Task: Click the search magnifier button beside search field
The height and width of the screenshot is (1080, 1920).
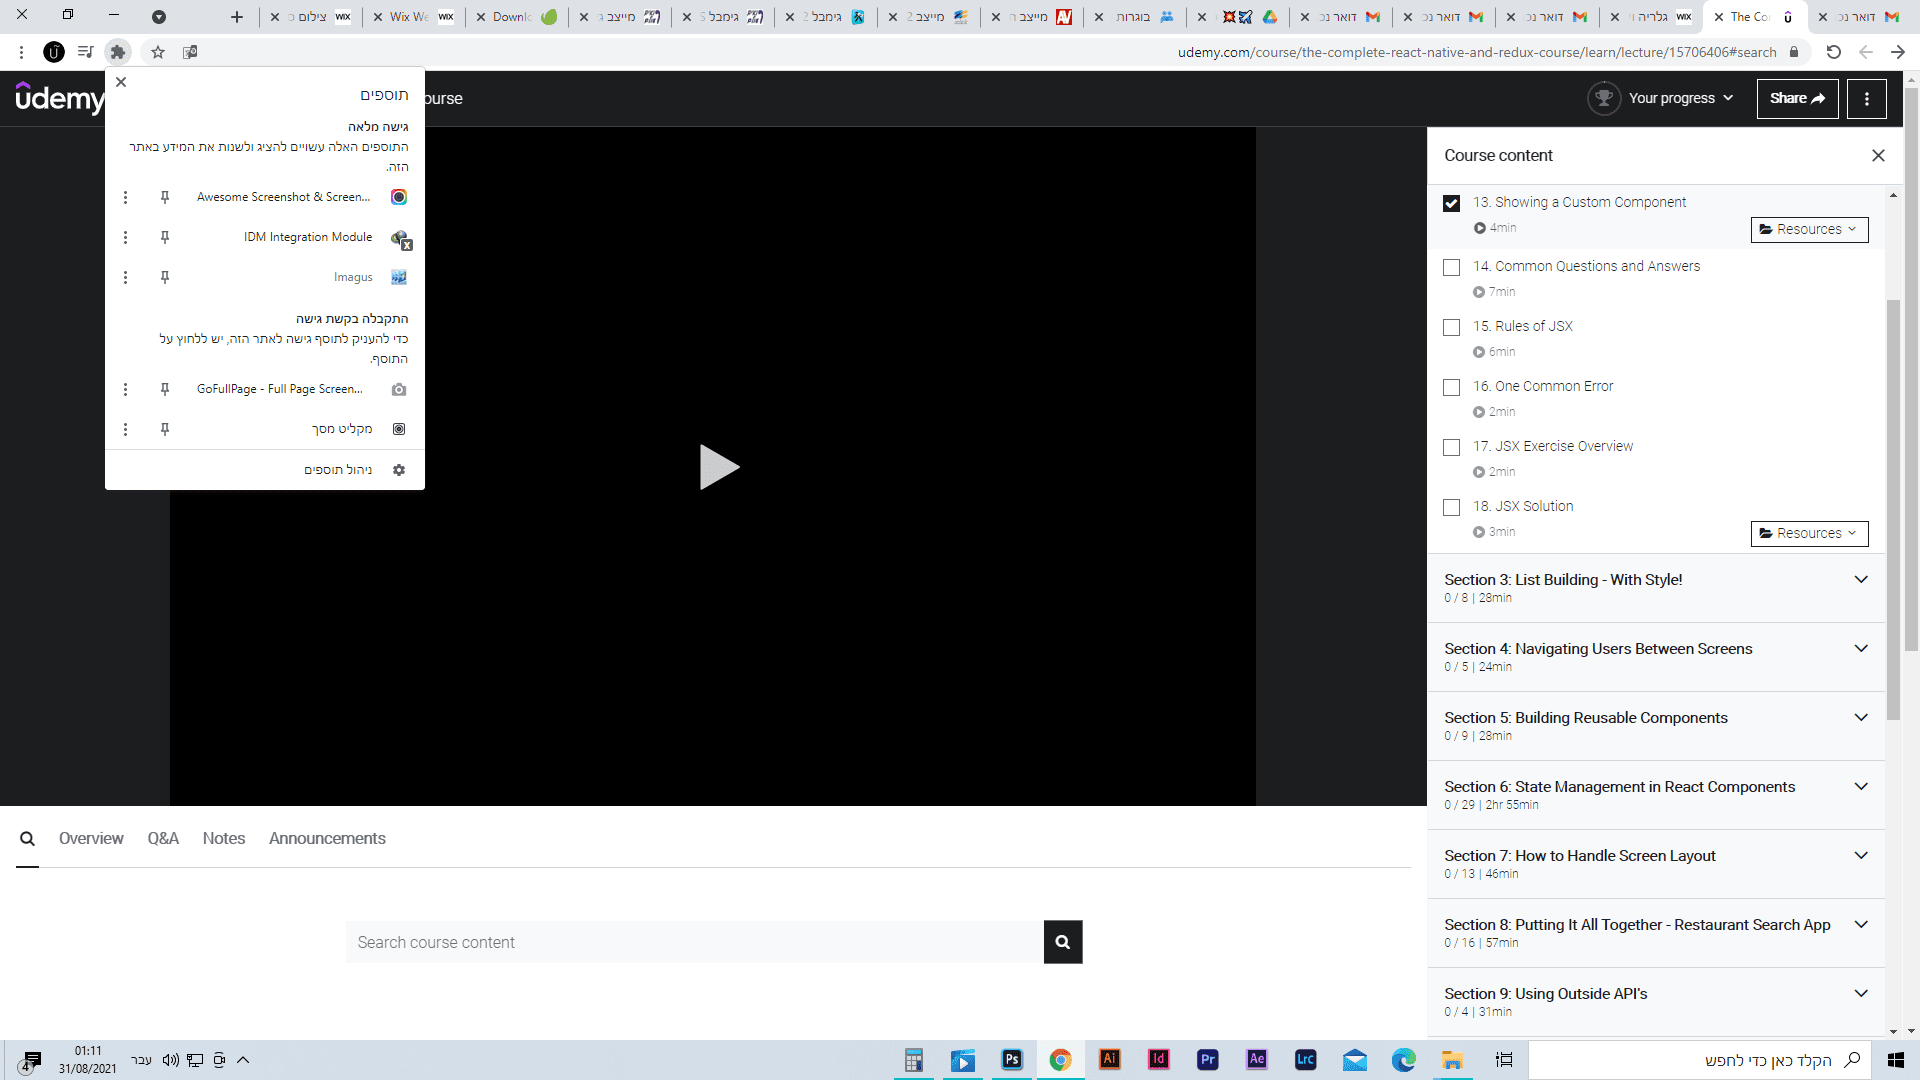Action: point(1062,942)
